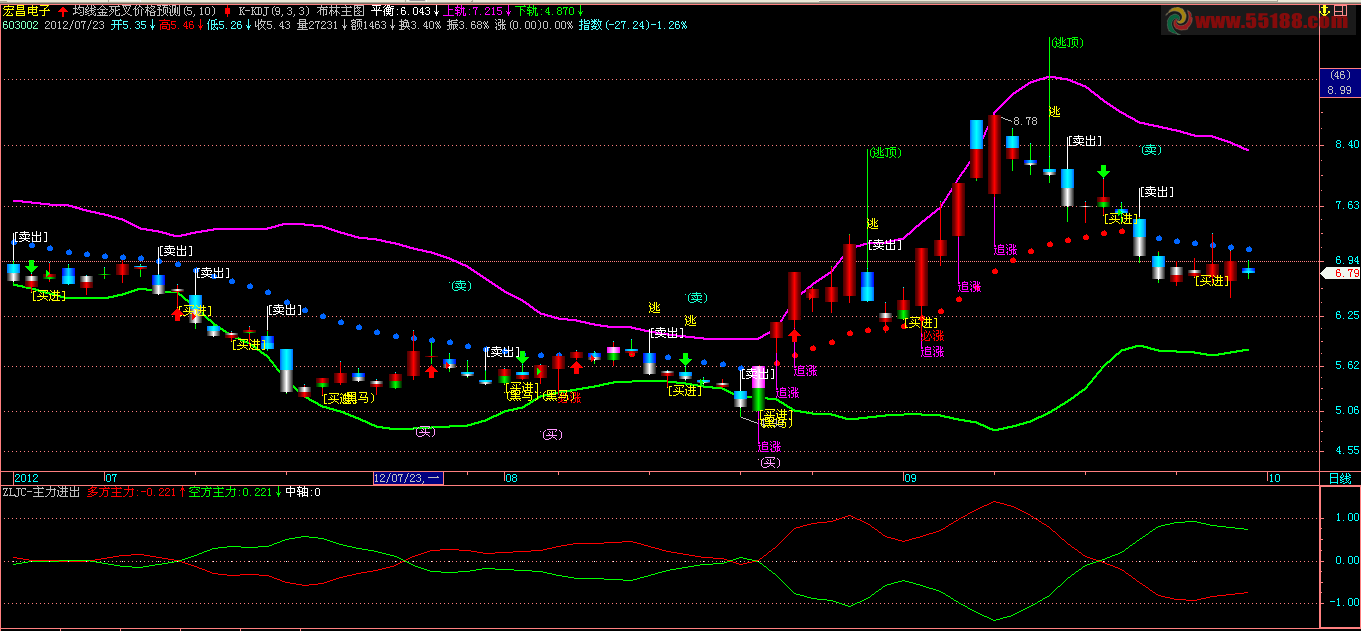1361x631 pixels.
Task: Click the red up arrow beside 宏昌电子
Action: 63,10
